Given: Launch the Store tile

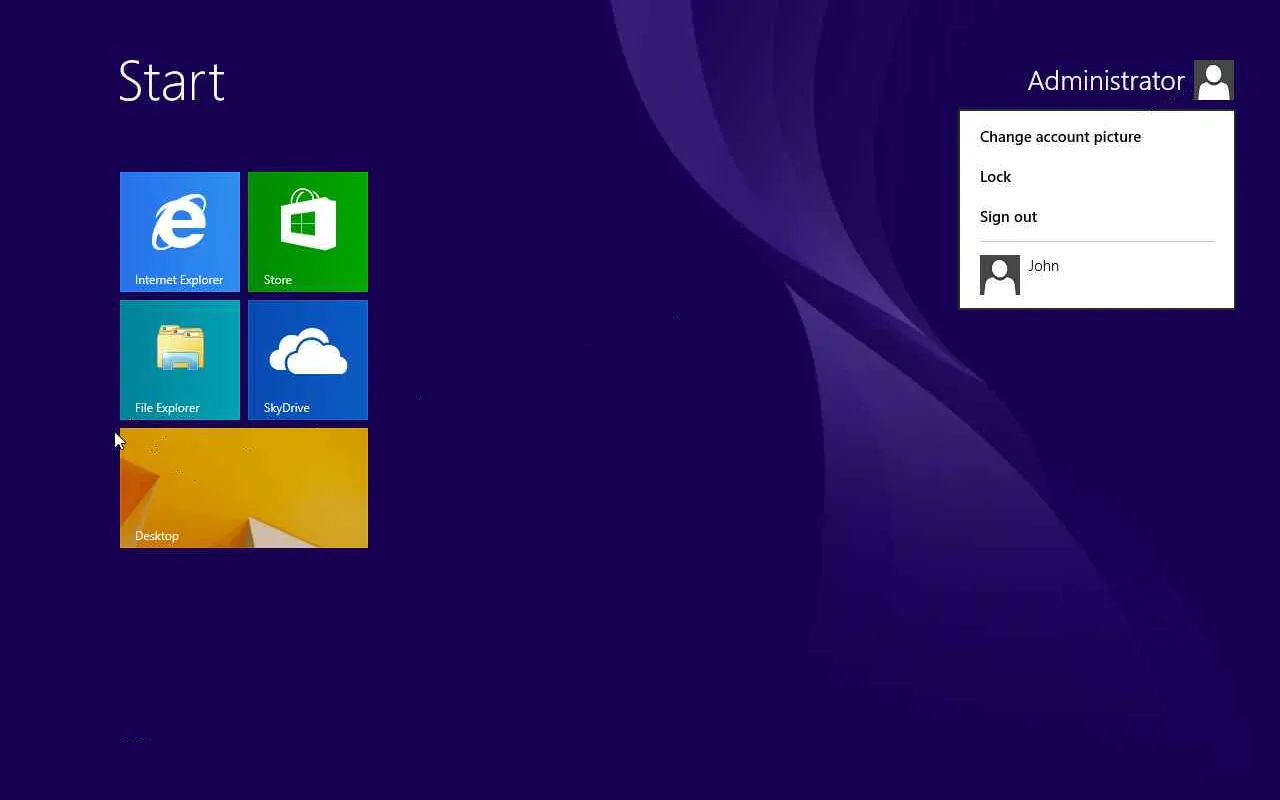Looking at the screenshot, I should (x=308, y=232).
